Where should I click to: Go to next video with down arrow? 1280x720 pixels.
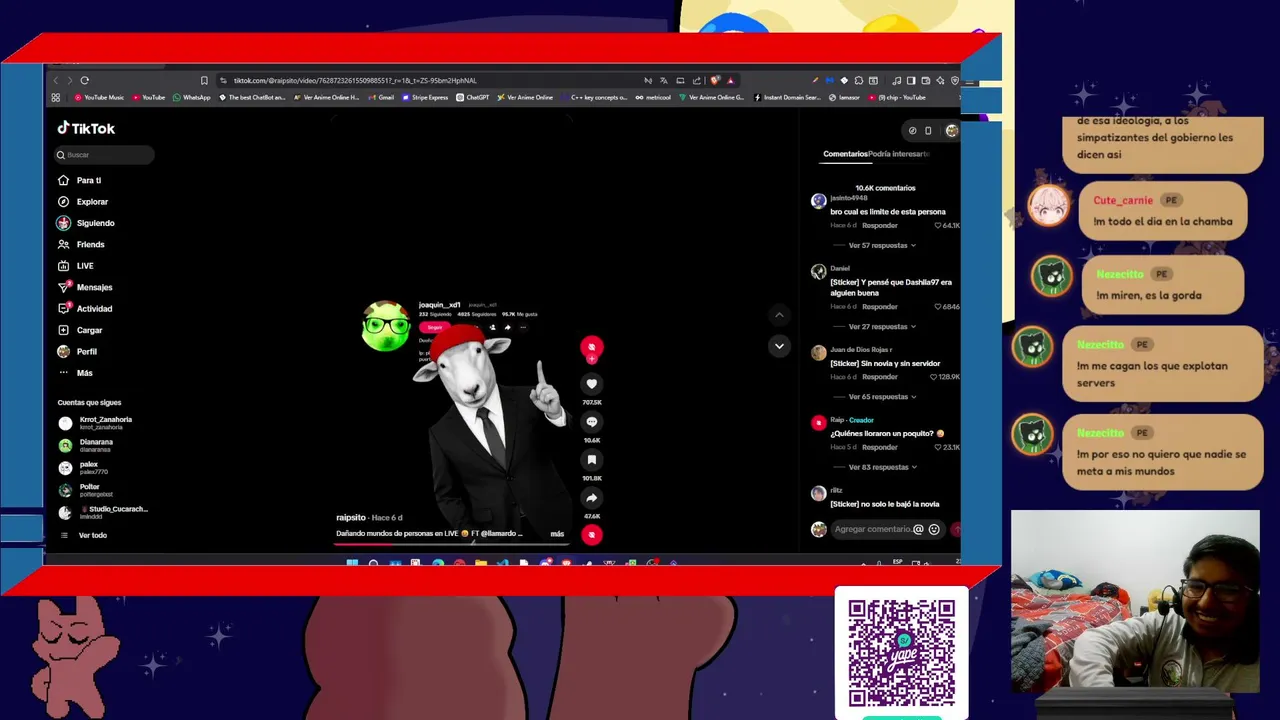click(779, 346)
